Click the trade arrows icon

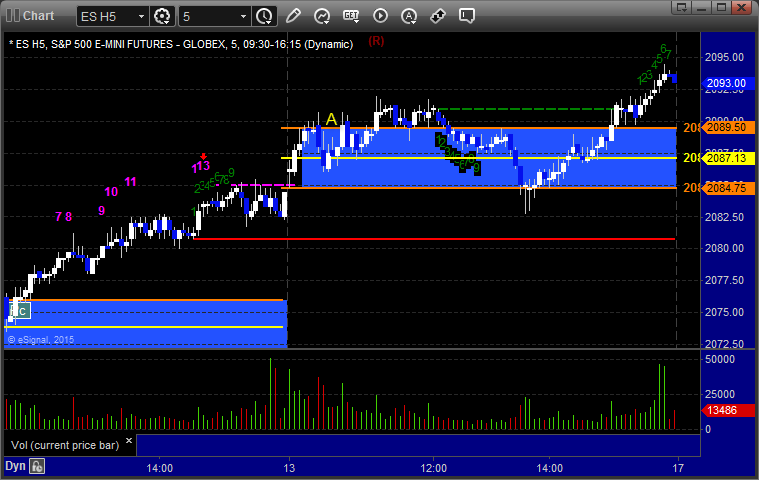(438, 16)
